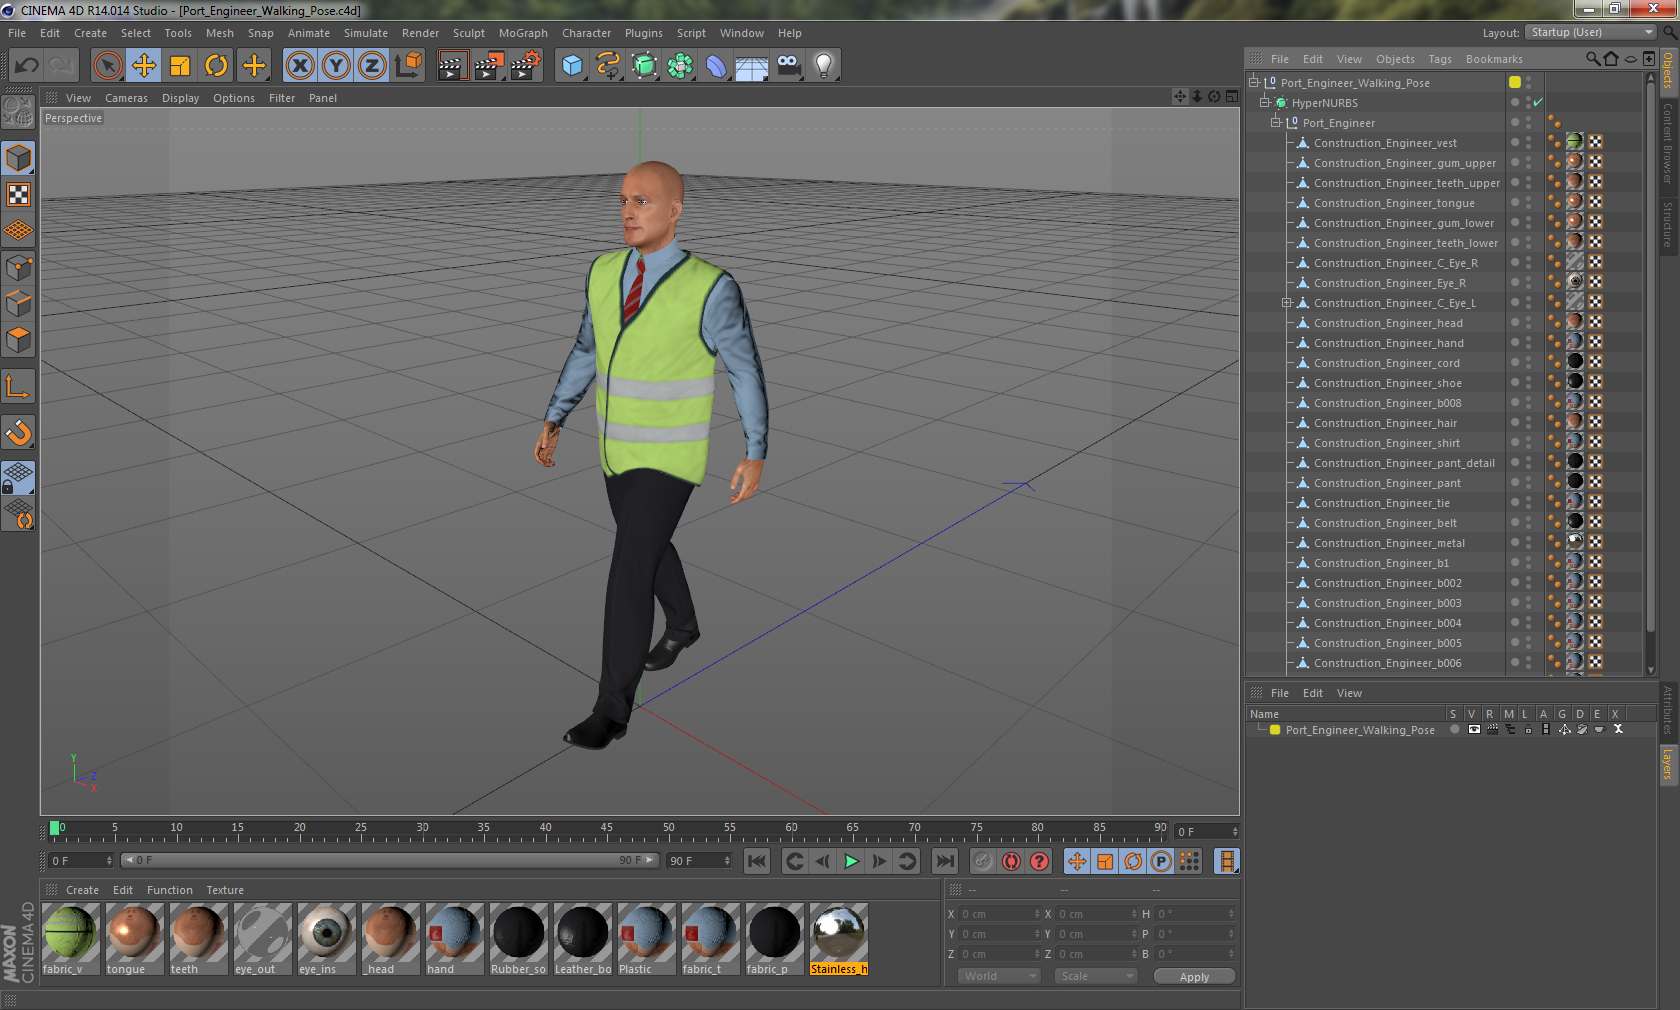Open the Simulate menu

pos(365,33)
